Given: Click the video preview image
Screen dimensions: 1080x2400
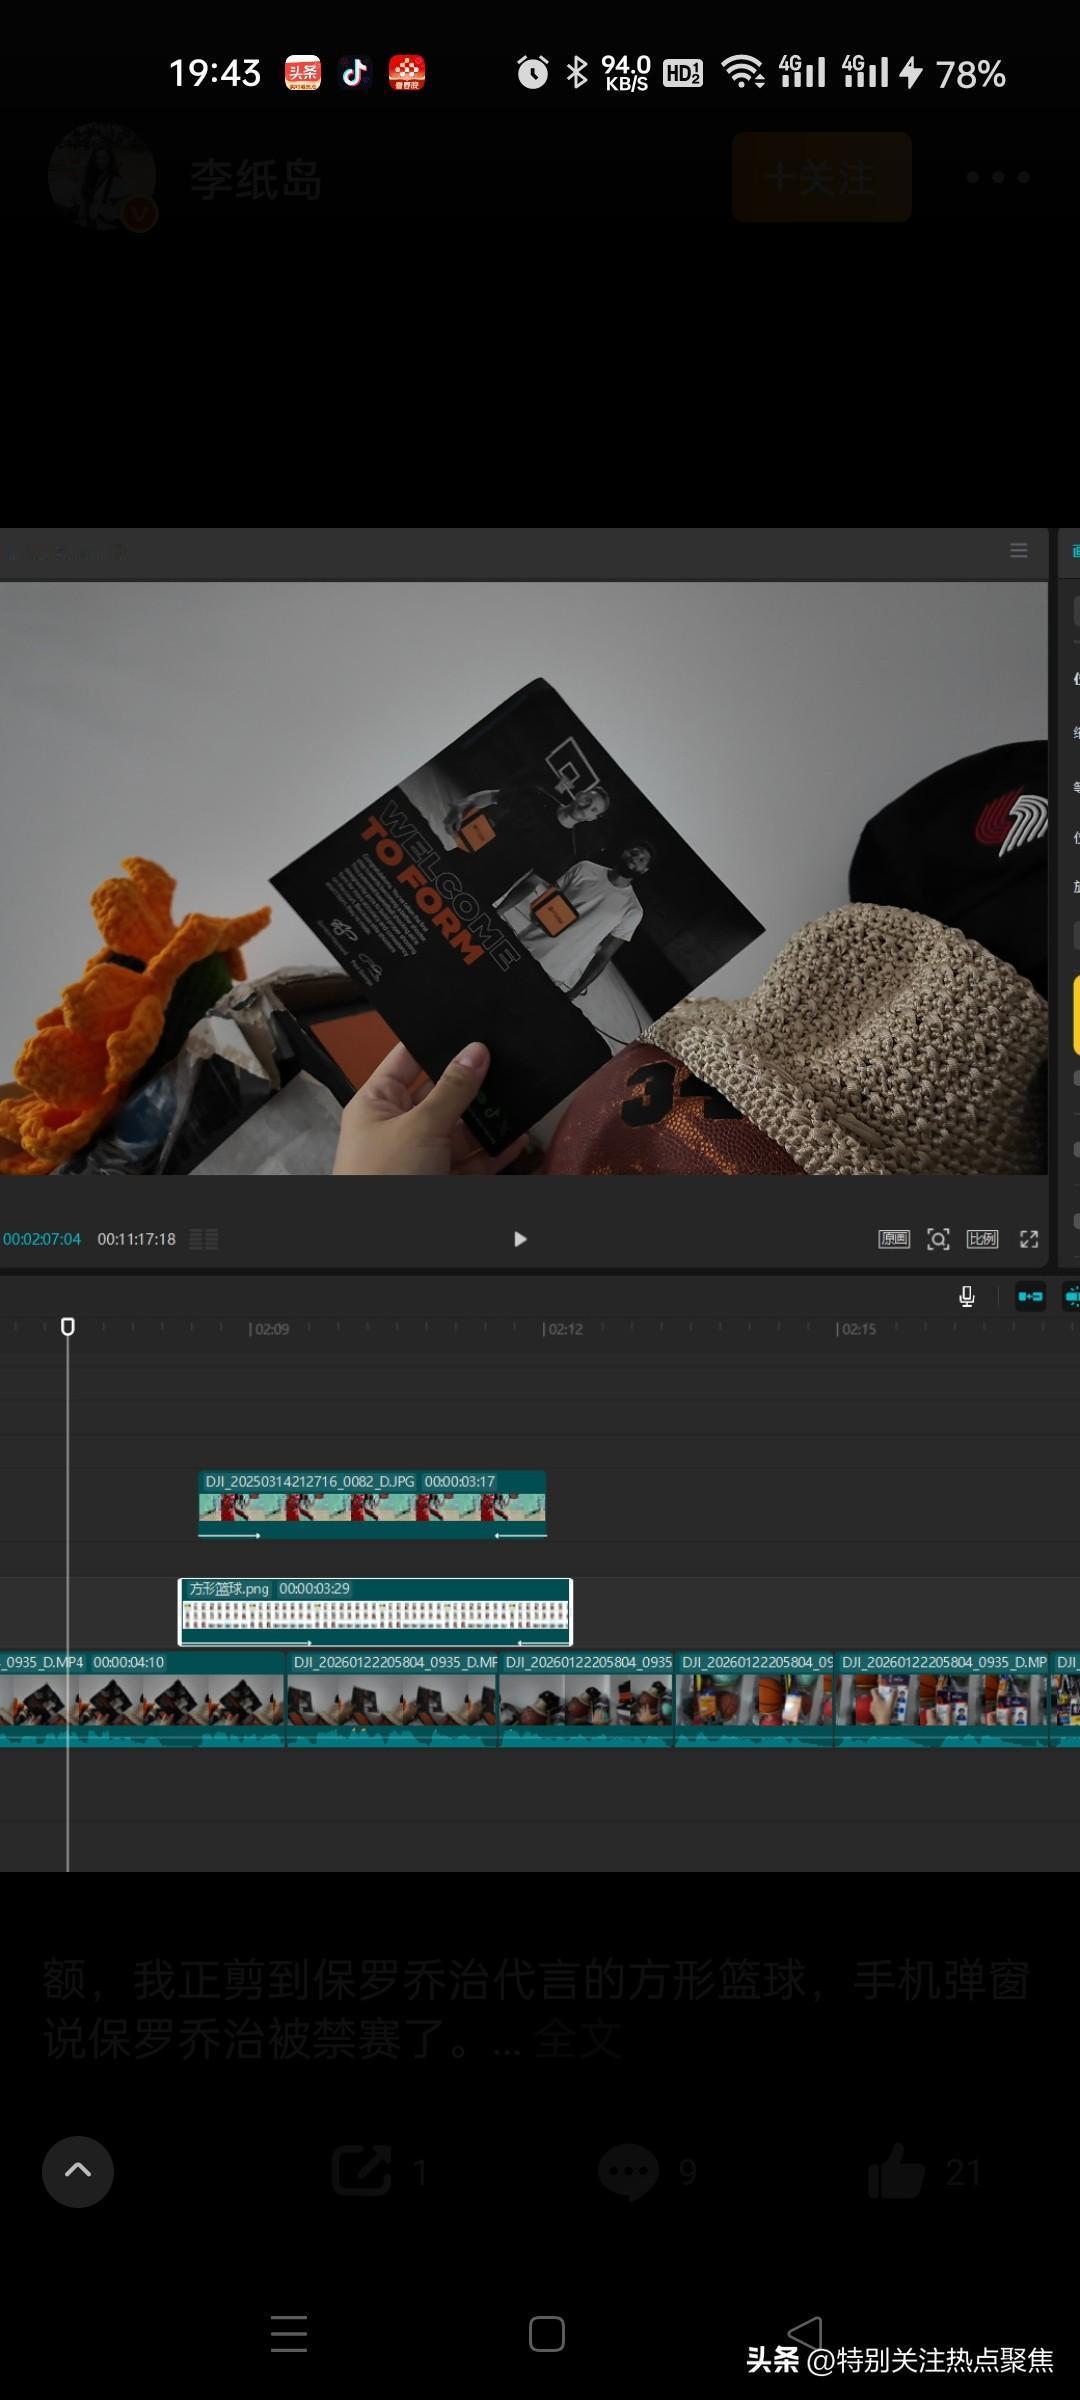Looking at the screenshot, I should [x=524, y=878].
